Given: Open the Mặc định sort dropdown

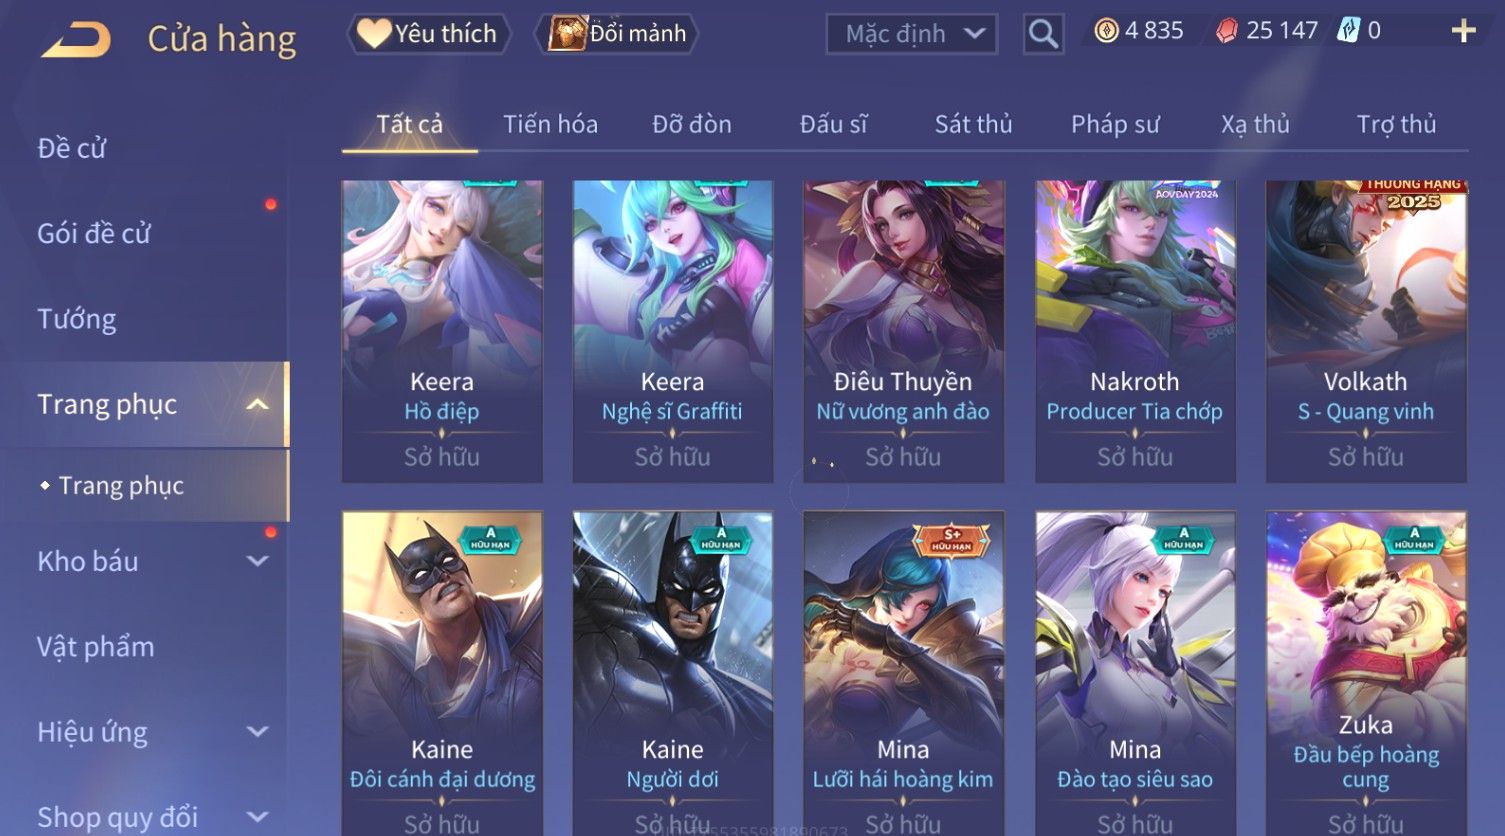Looking at the screenshot, I should [x=912, y=35].
